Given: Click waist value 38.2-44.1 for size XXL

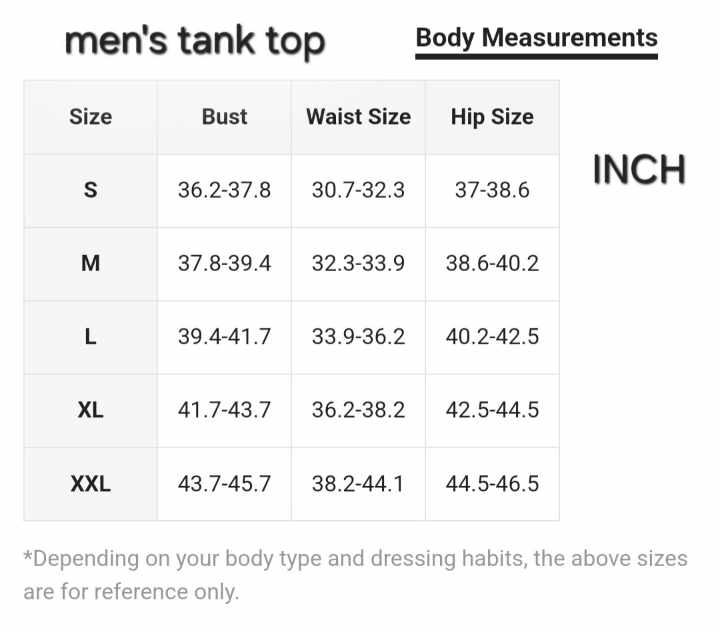Looking at the screenshot, I should click(x=358, y=484).
